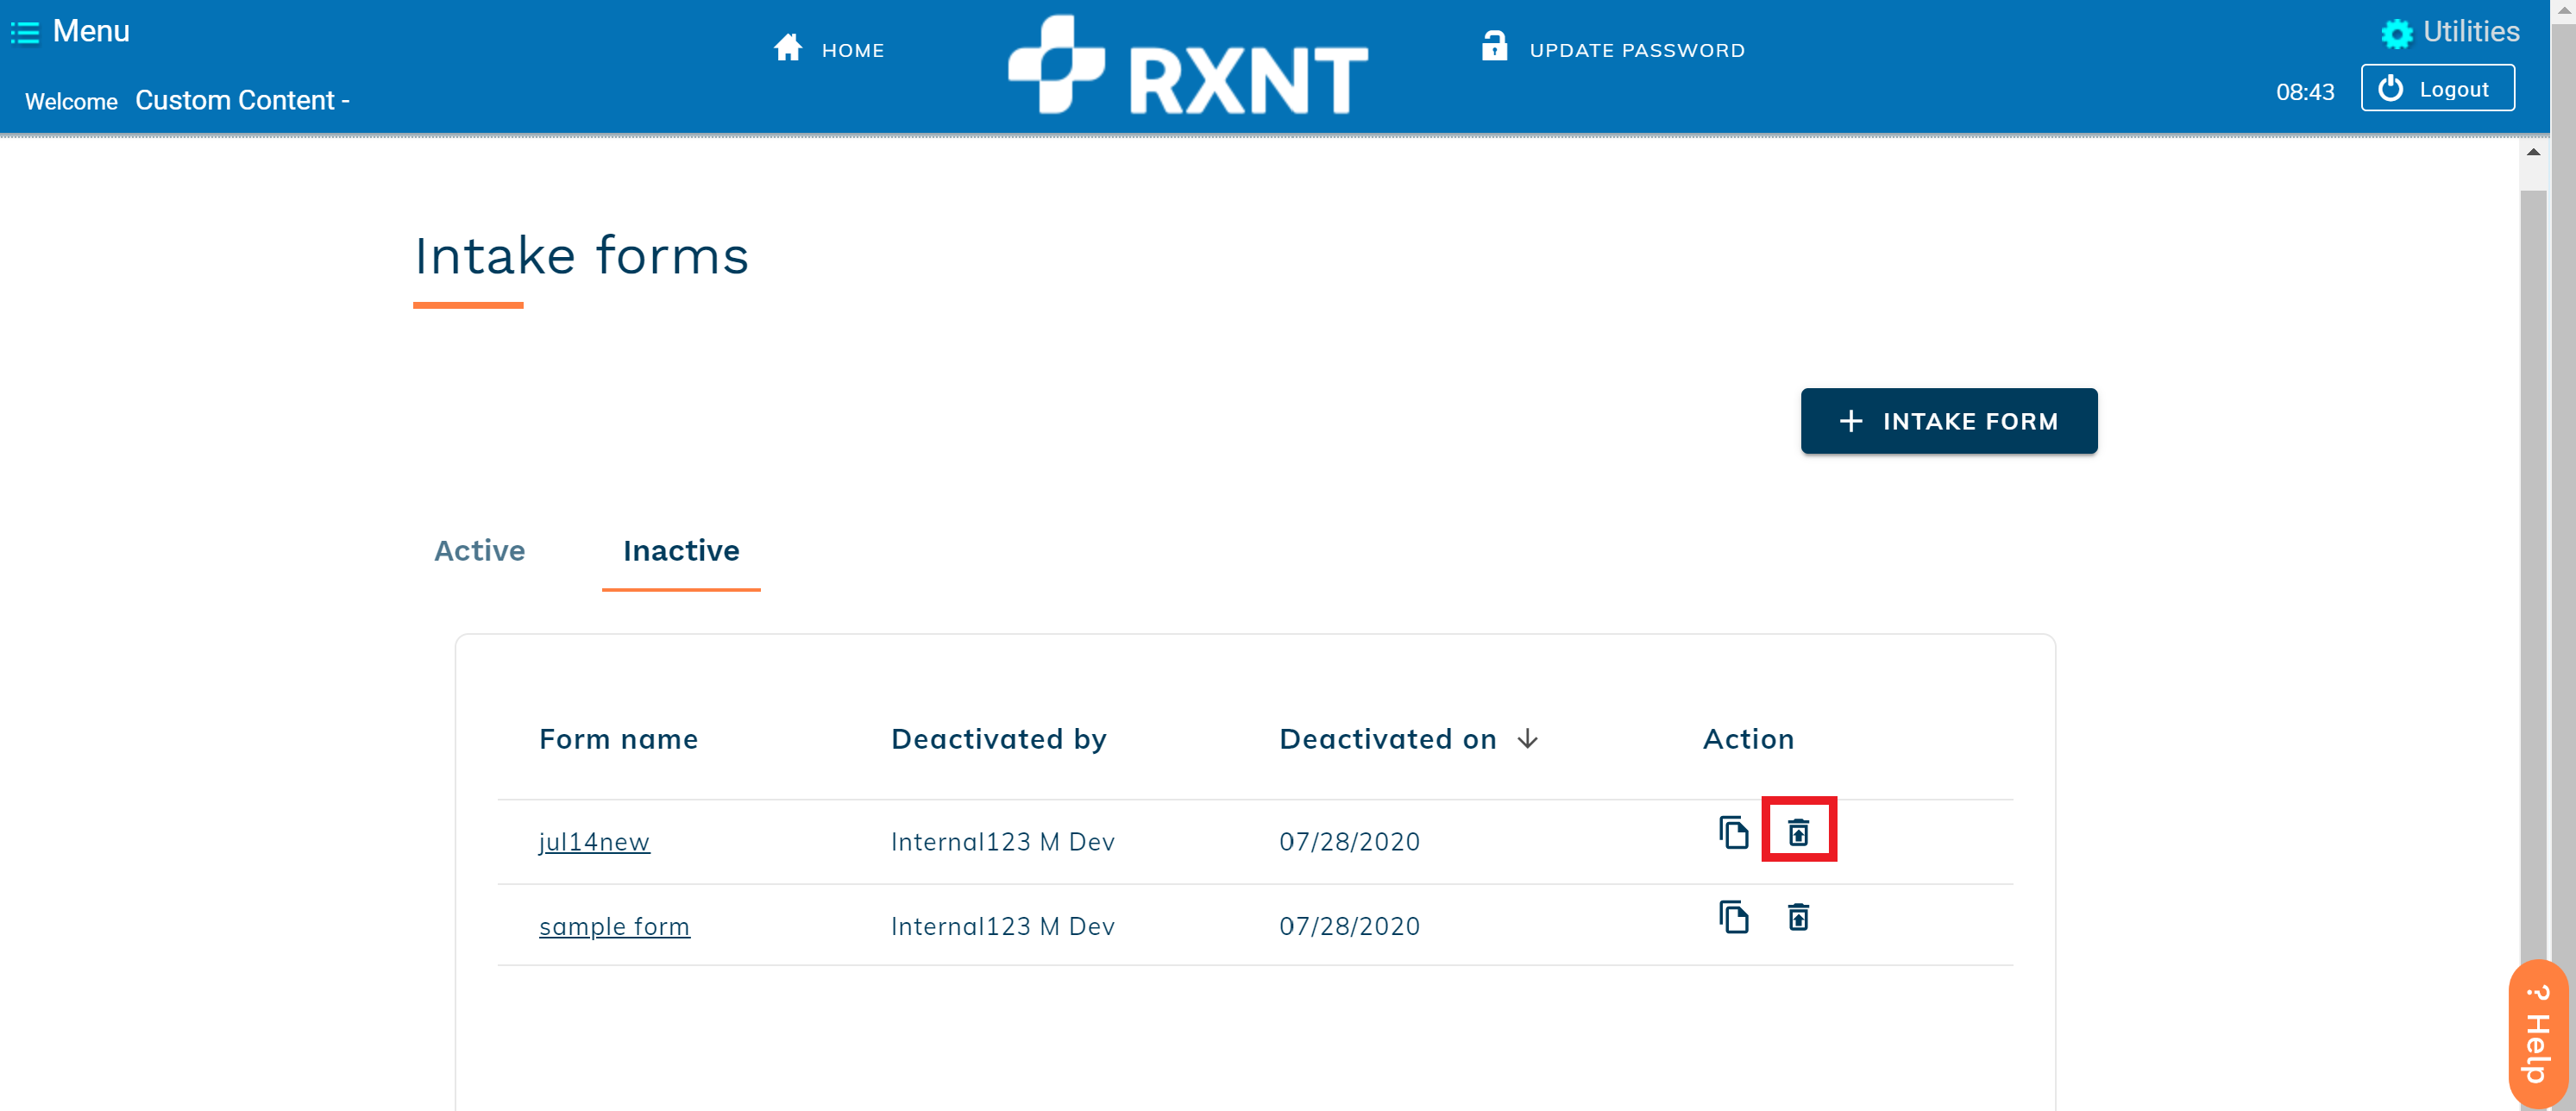Open the orange Help tab
The image size is (2576, 1111).
click(2538, 1034)
